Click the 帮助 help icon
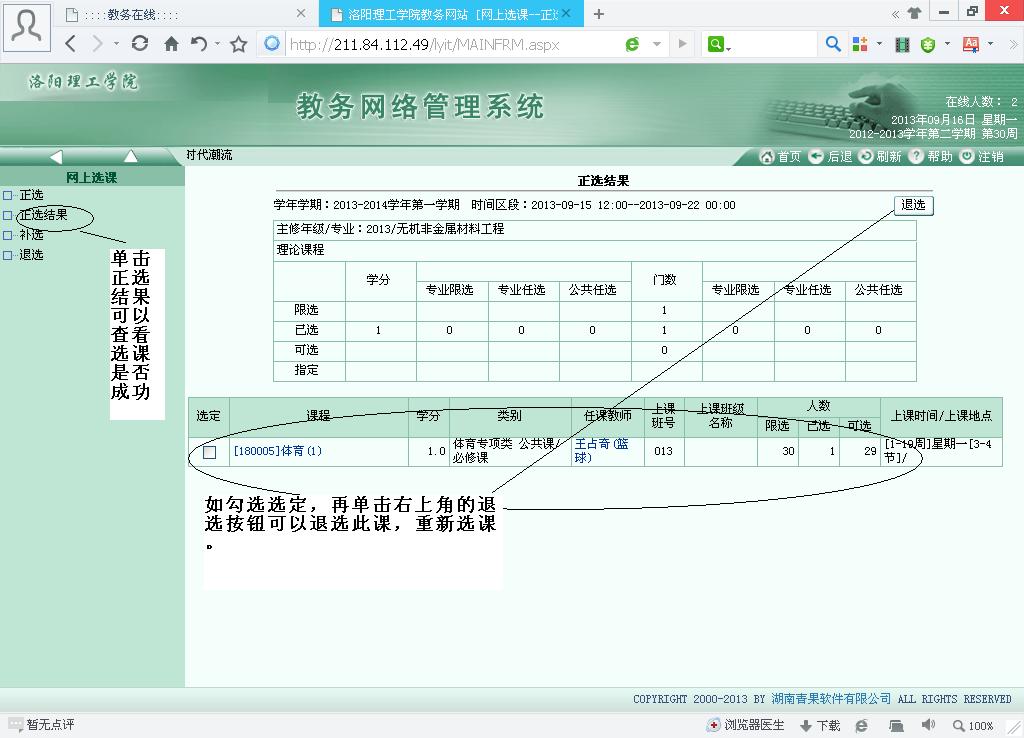 point(916,157)
